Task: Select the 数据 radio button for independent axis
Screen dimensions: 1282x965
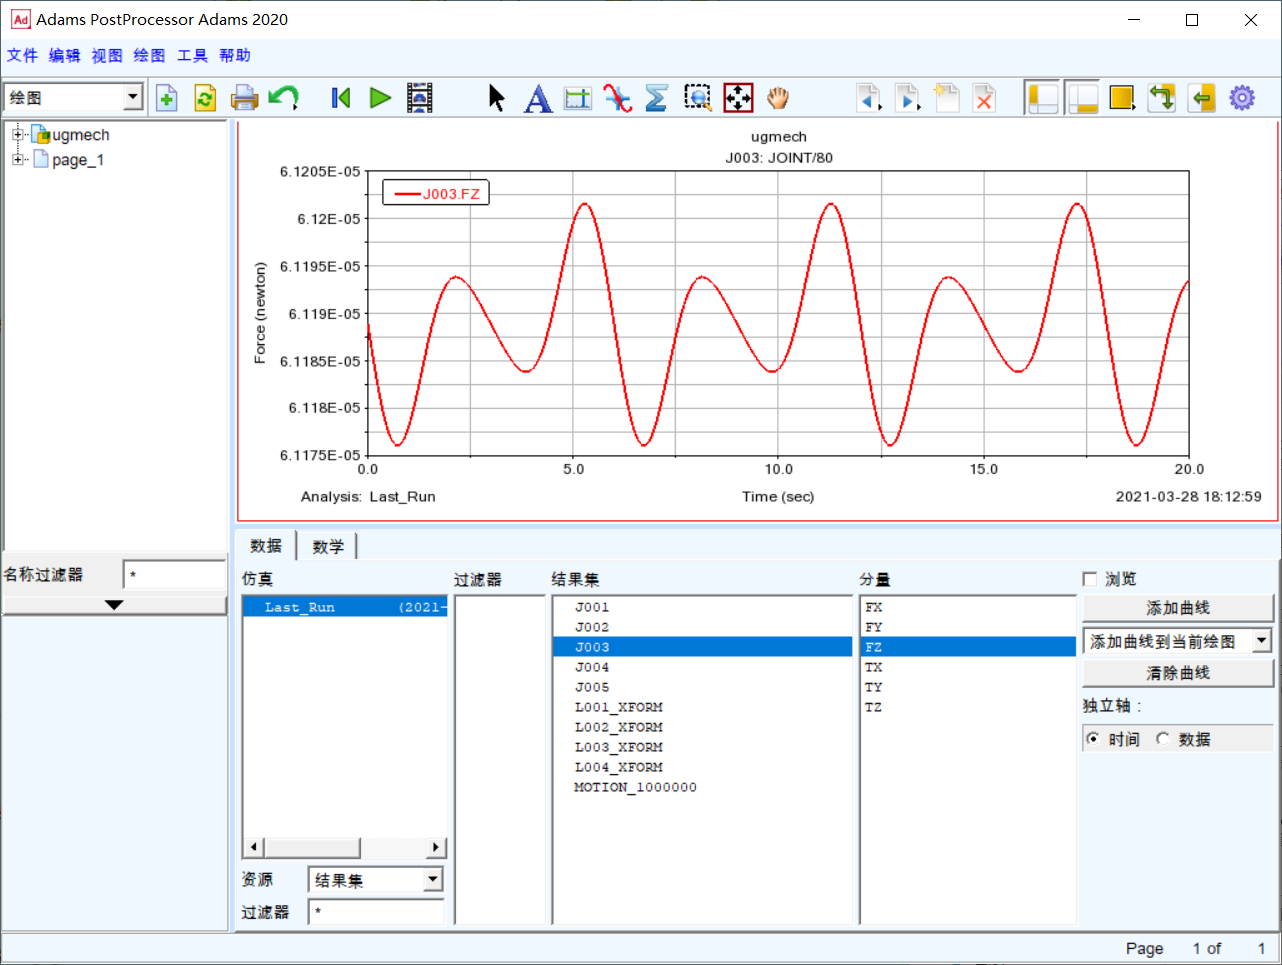Action: tap(1162, 739)
